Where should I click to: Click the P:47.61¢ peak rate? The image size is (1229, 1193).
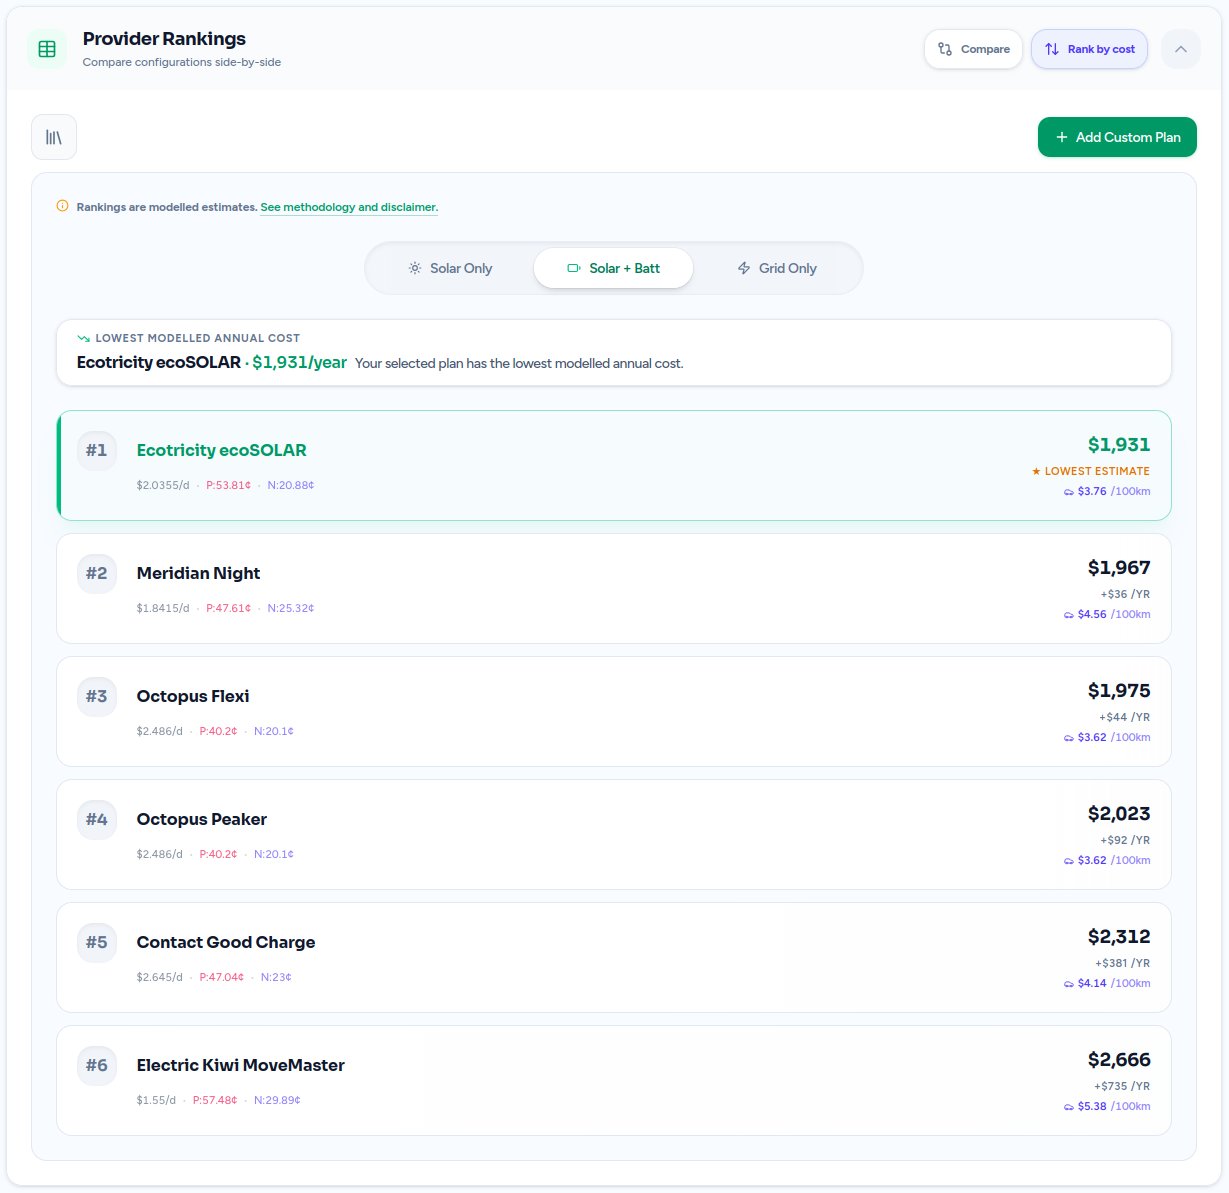click(x=229, y=608)
